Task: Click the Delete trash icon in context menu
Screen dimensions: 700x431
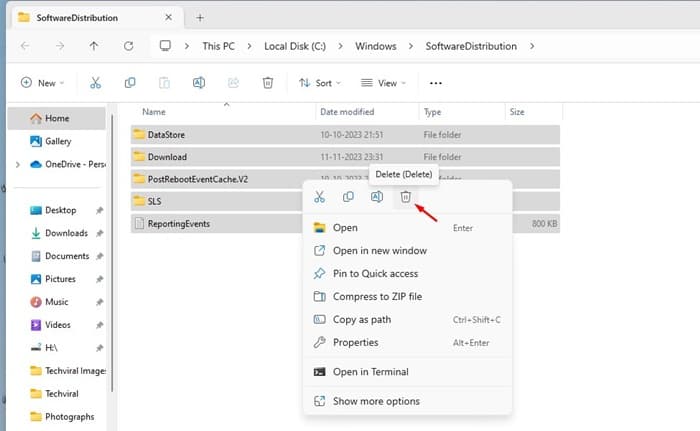Action: point(405,197)
